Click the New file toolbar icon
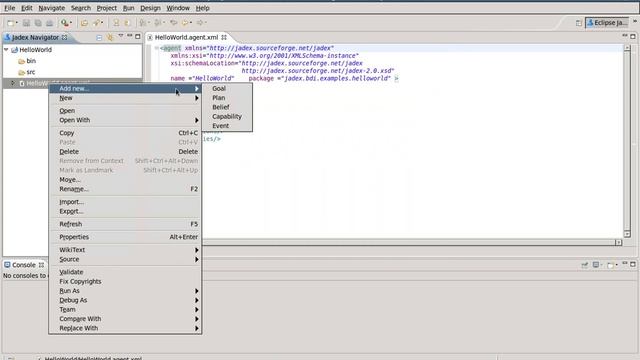Viewport: 640px width, 360px height. tap(11, 23)
